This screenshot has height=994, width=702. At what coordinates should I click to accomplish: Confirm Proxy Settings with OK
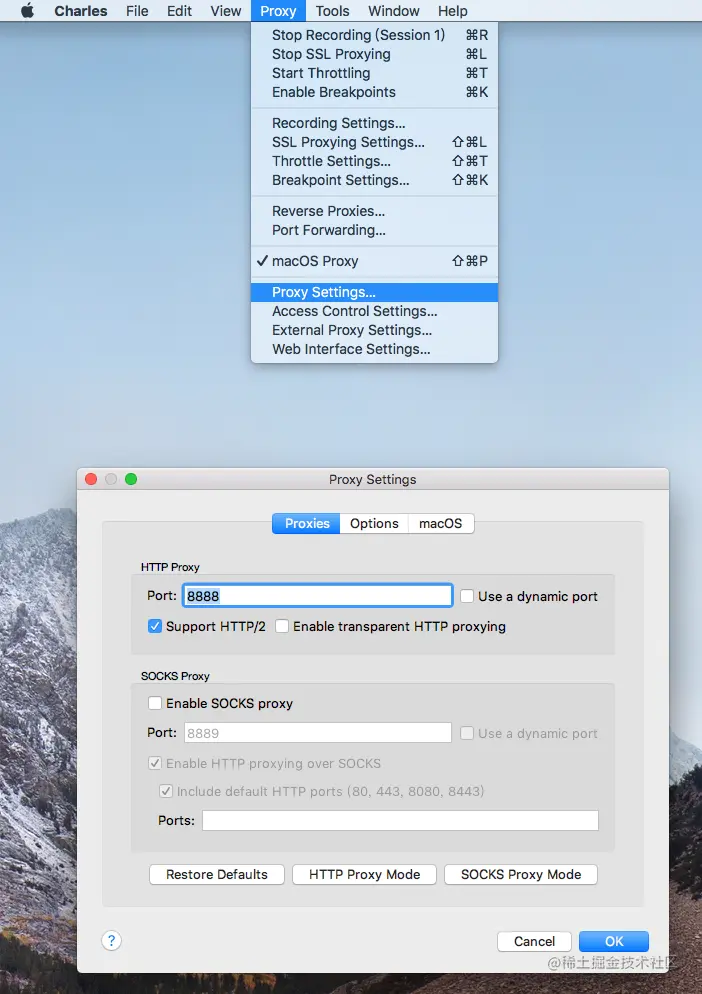(614, 941)
